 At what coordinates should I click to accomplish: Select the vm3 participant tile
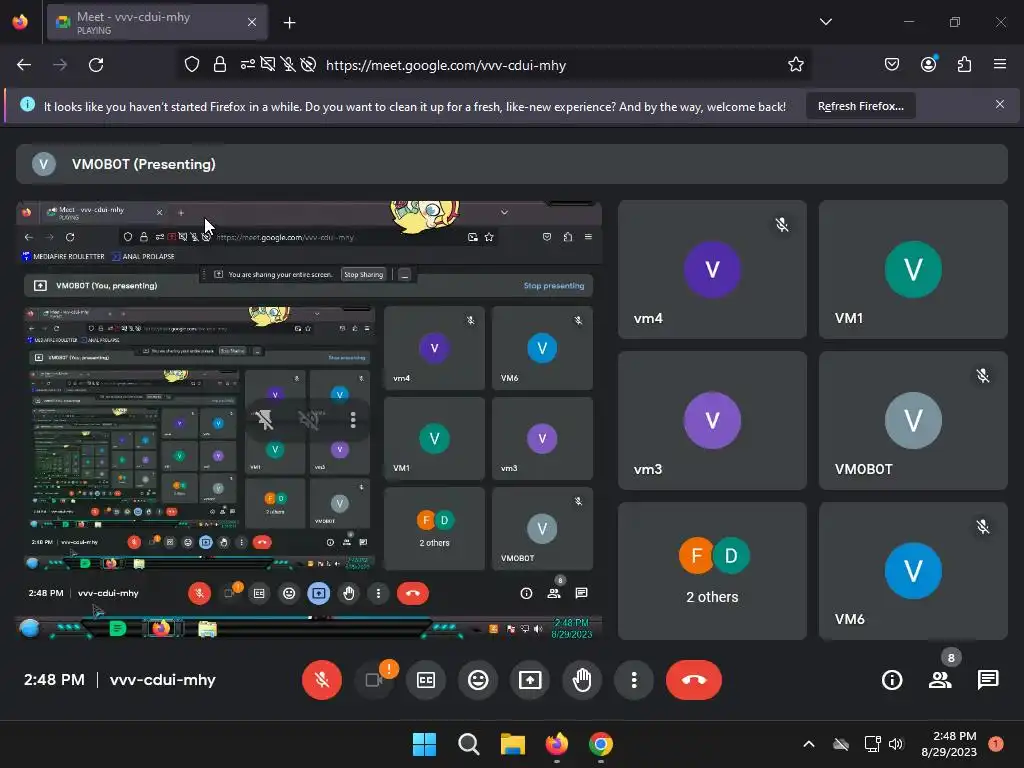[712, 420]
